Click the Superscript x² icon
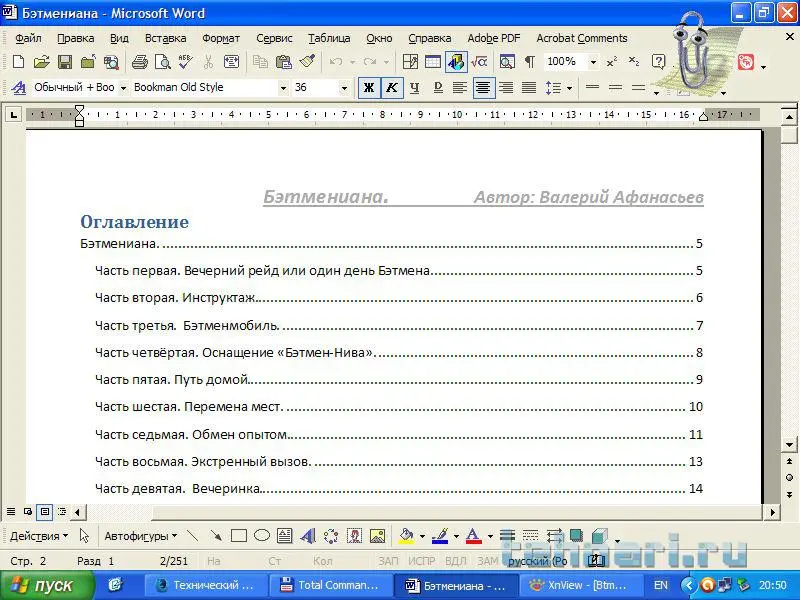The image size is (800, 600). 612,62
